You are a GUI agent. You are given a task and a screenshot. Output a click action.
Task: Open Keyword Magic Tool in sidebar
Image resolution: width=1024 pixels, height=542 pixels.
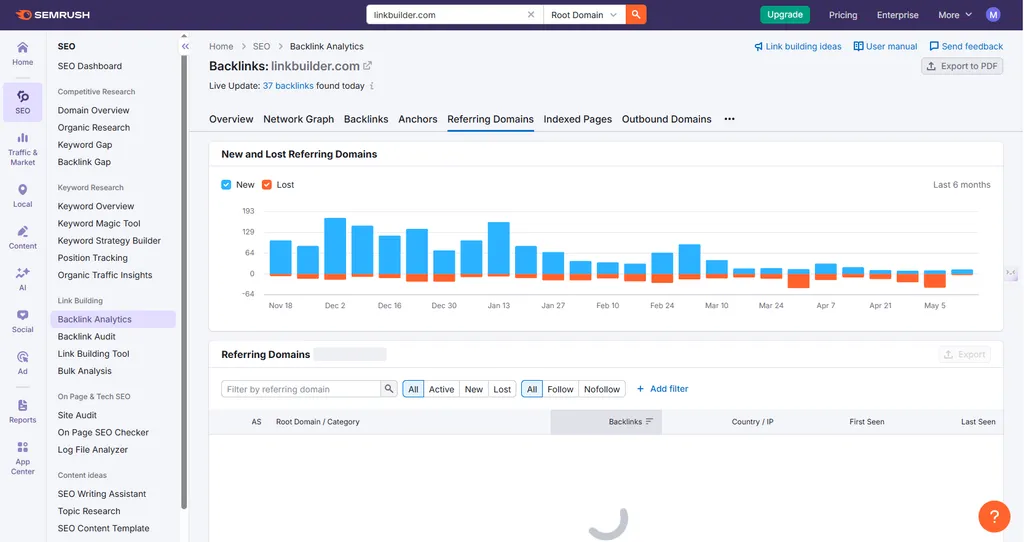tap(99, 223)
